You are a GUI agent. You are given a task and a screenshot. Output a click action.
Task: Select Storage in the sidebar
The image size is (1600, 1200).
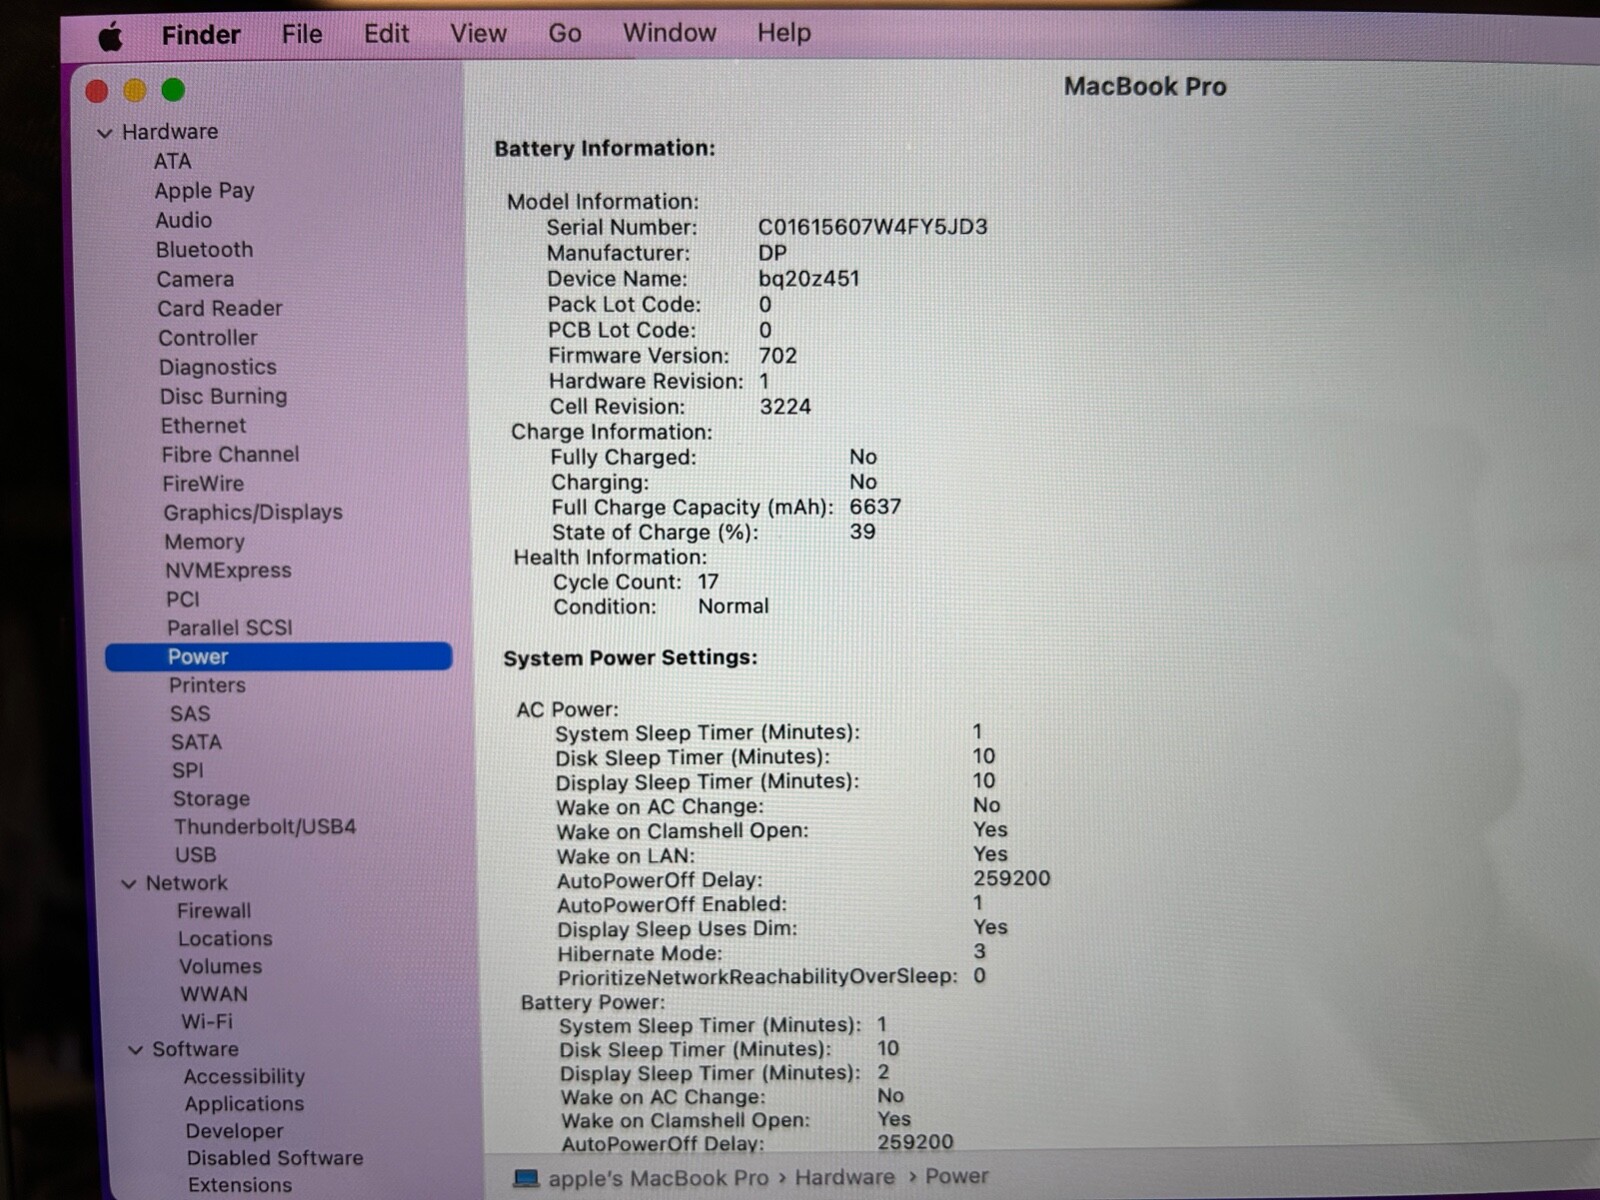click(x=211, y=798)
